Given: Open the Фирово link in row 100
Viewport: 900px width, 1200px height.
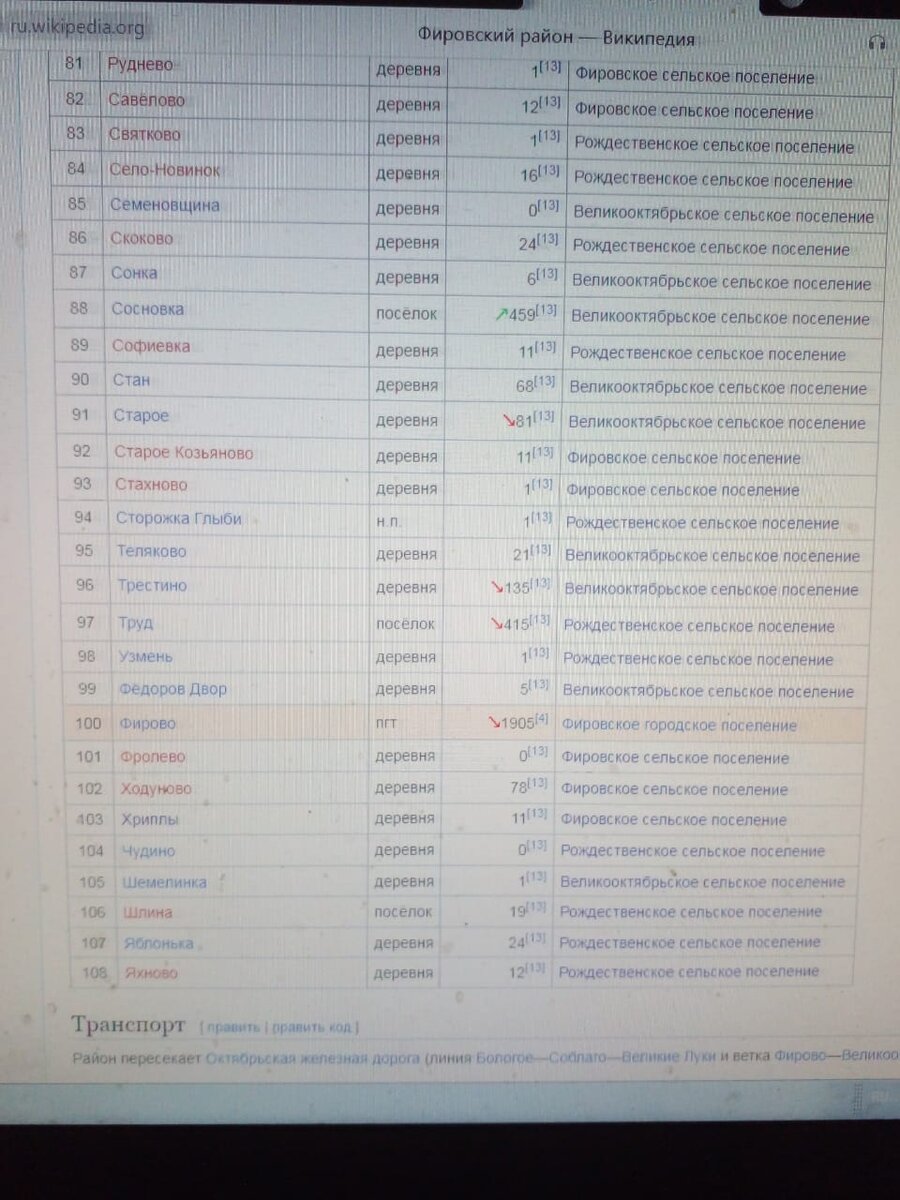Looking at the screenshot, I should 149,722.
